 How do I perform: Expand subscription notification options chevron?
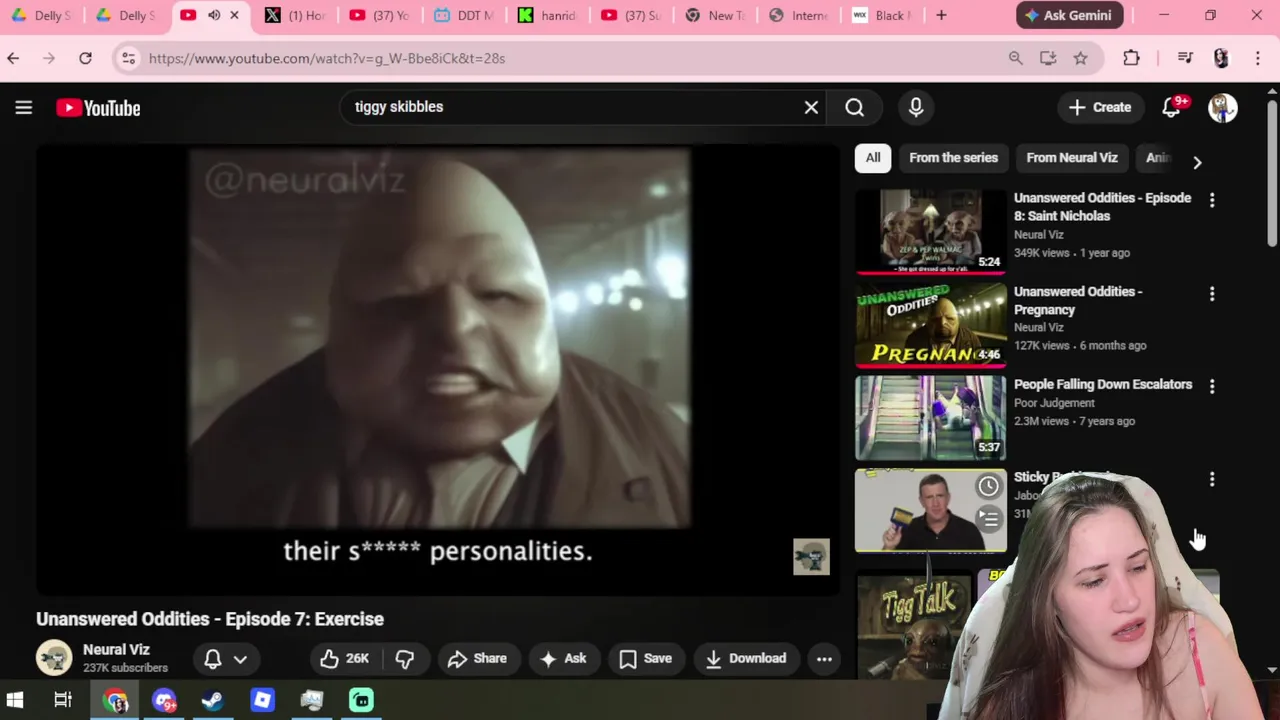click(240, 659)
